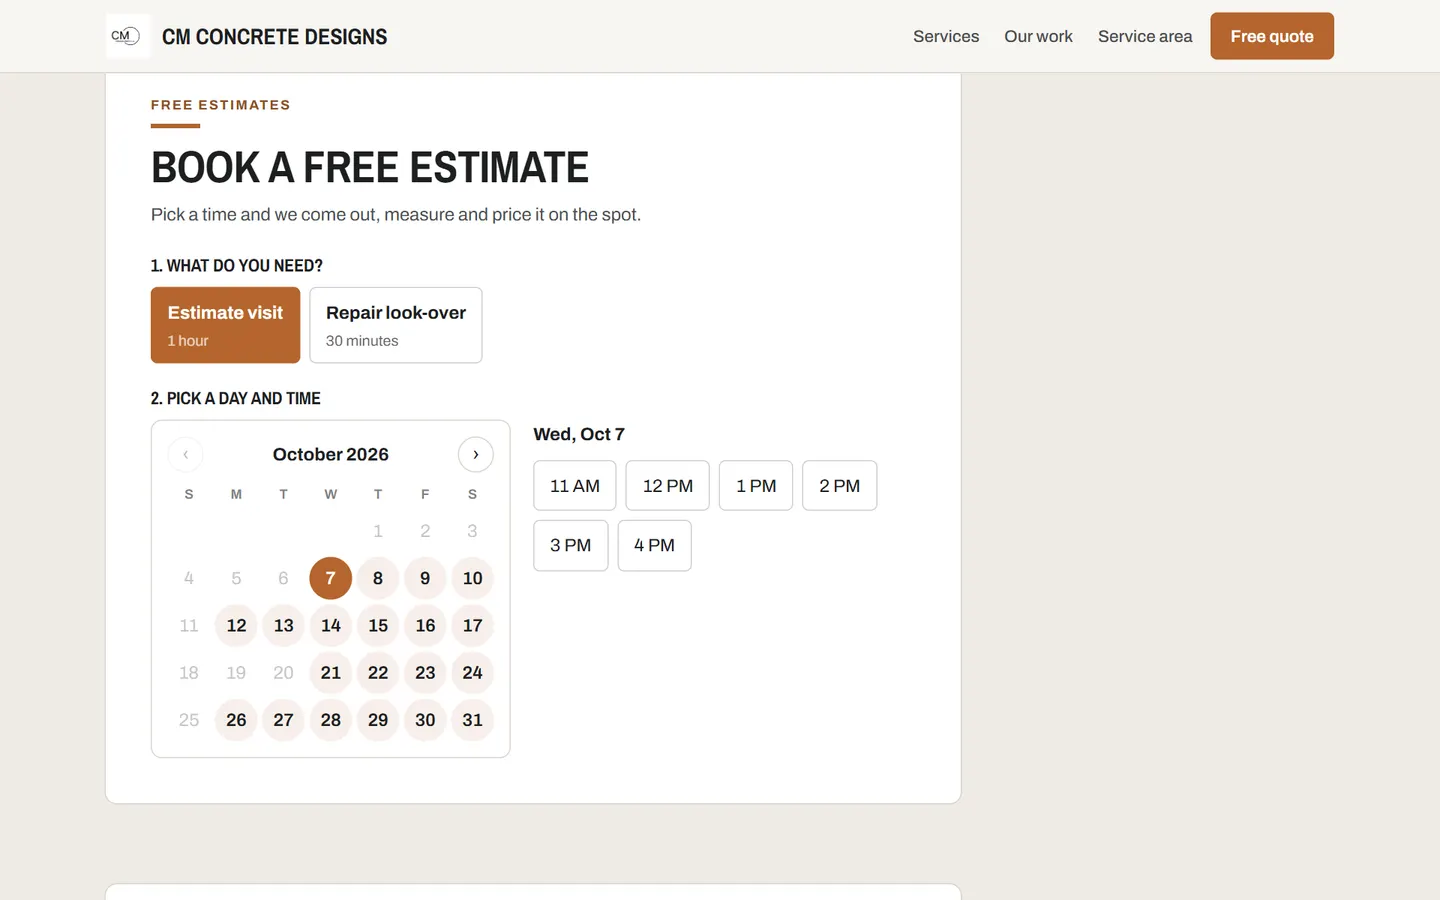Select October 30 on the calendar
The width and height of the screenshot is (1440, 900).
pos(425,720)
